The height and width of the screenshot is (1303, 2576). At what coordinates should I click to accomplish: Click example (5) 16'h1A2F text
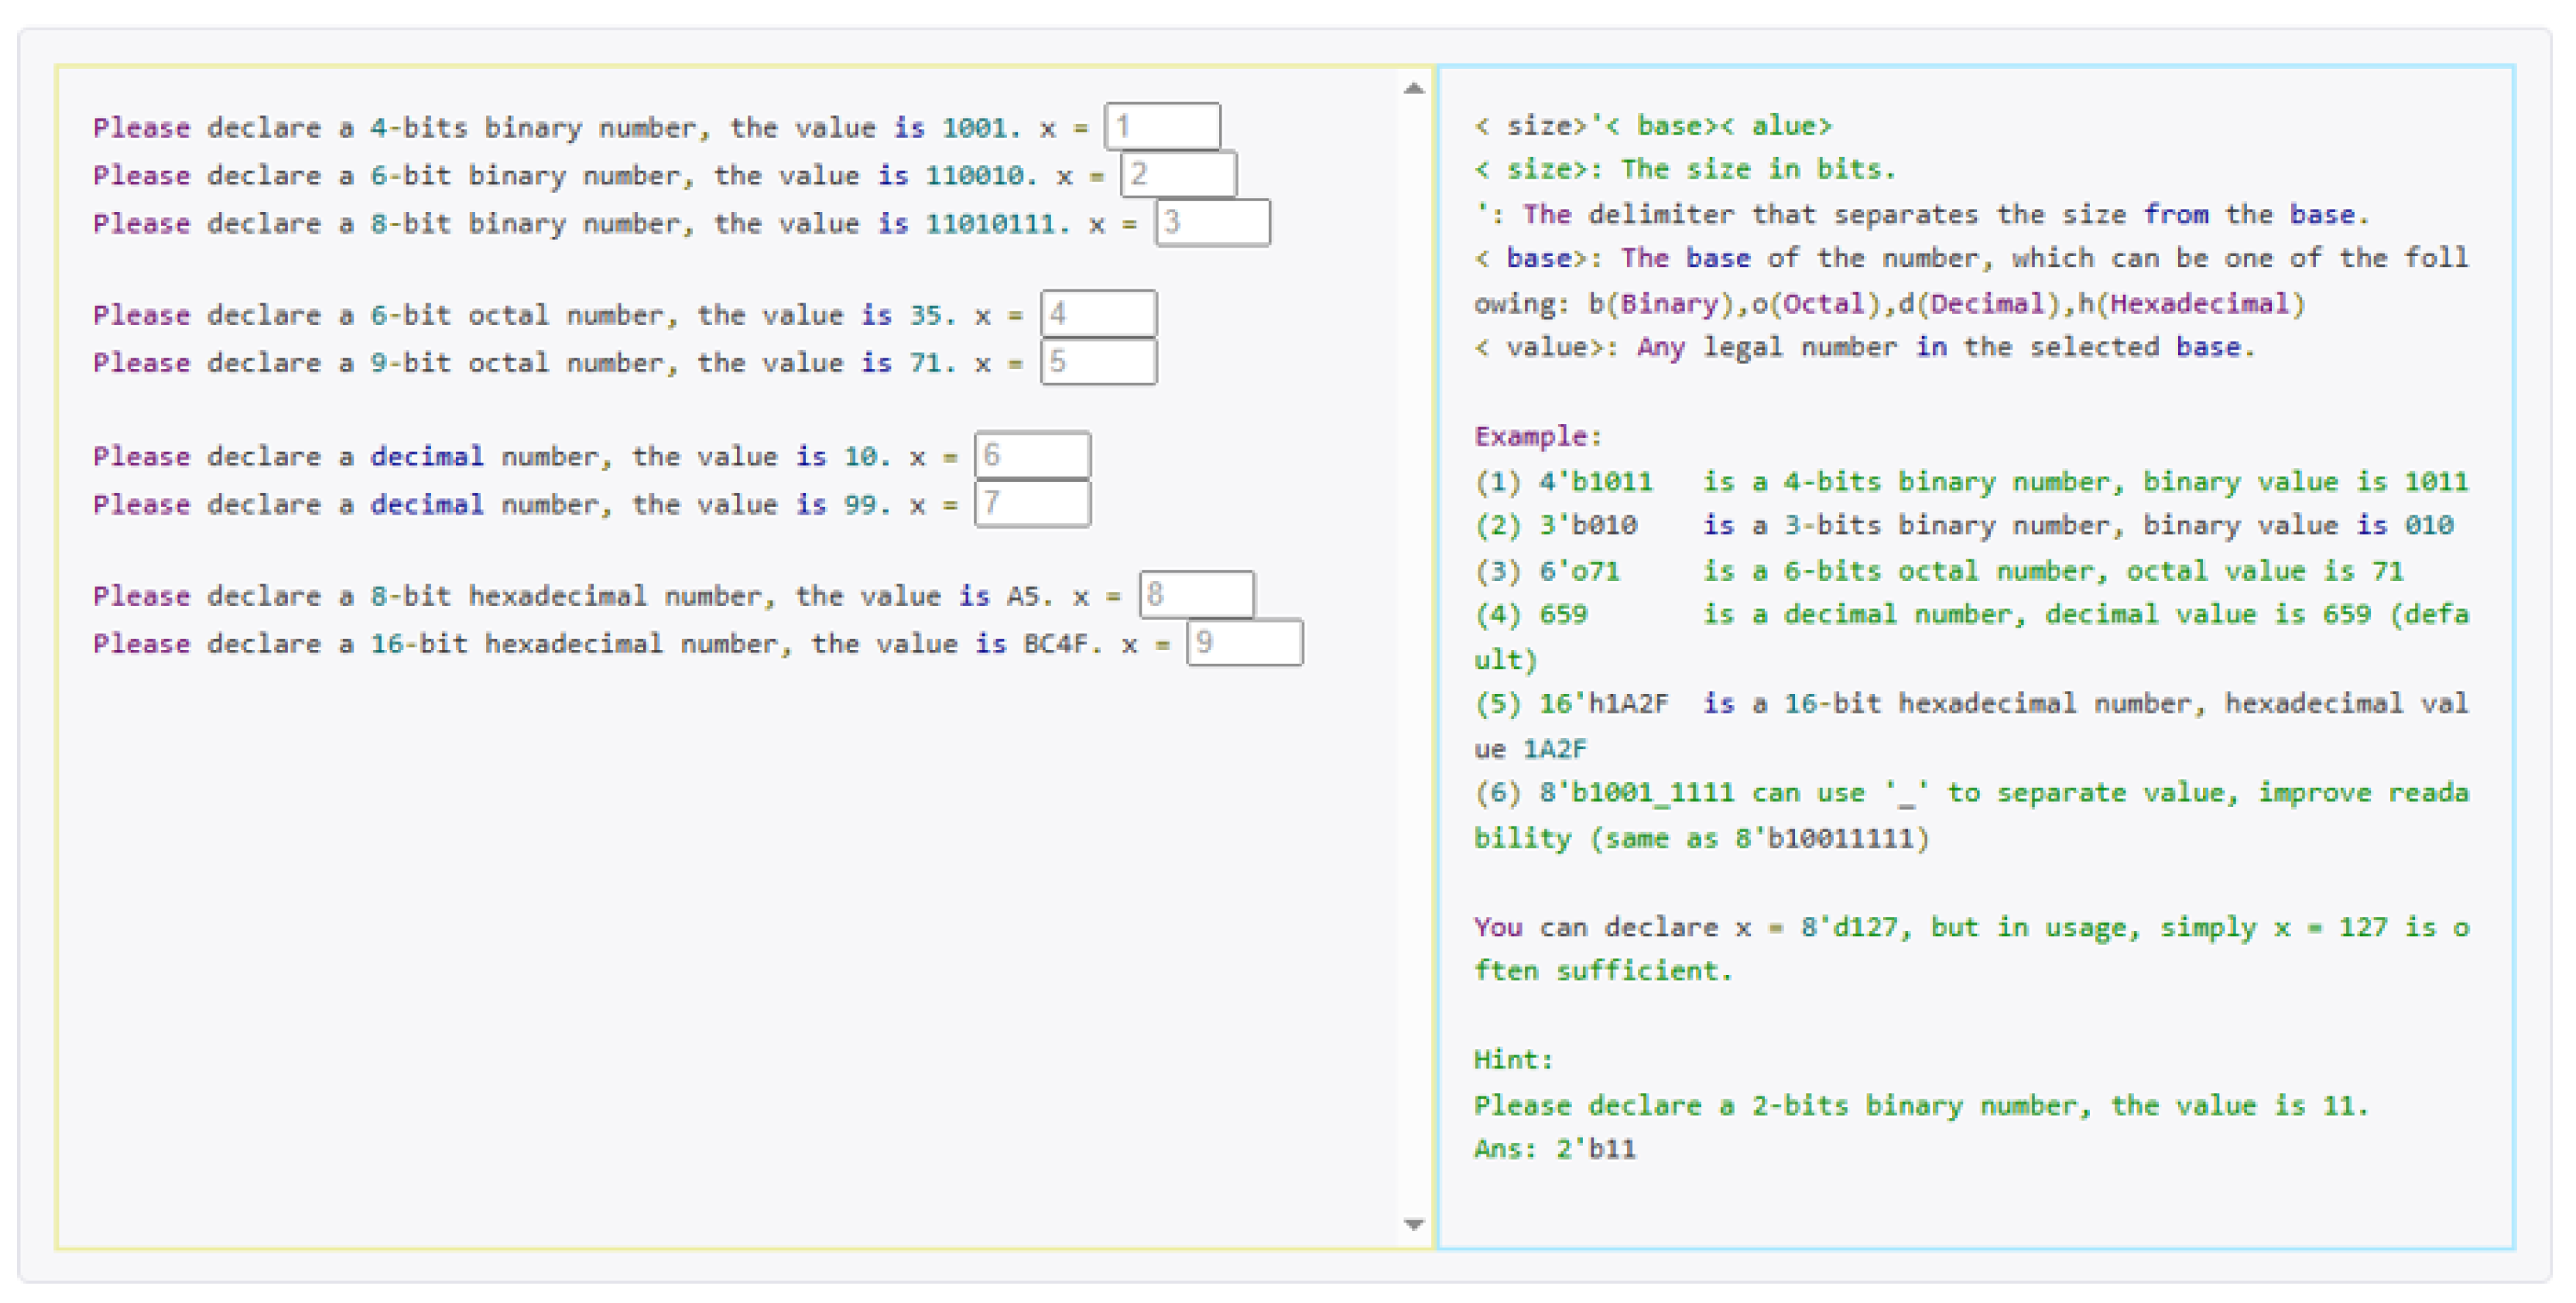(1602, 704)
